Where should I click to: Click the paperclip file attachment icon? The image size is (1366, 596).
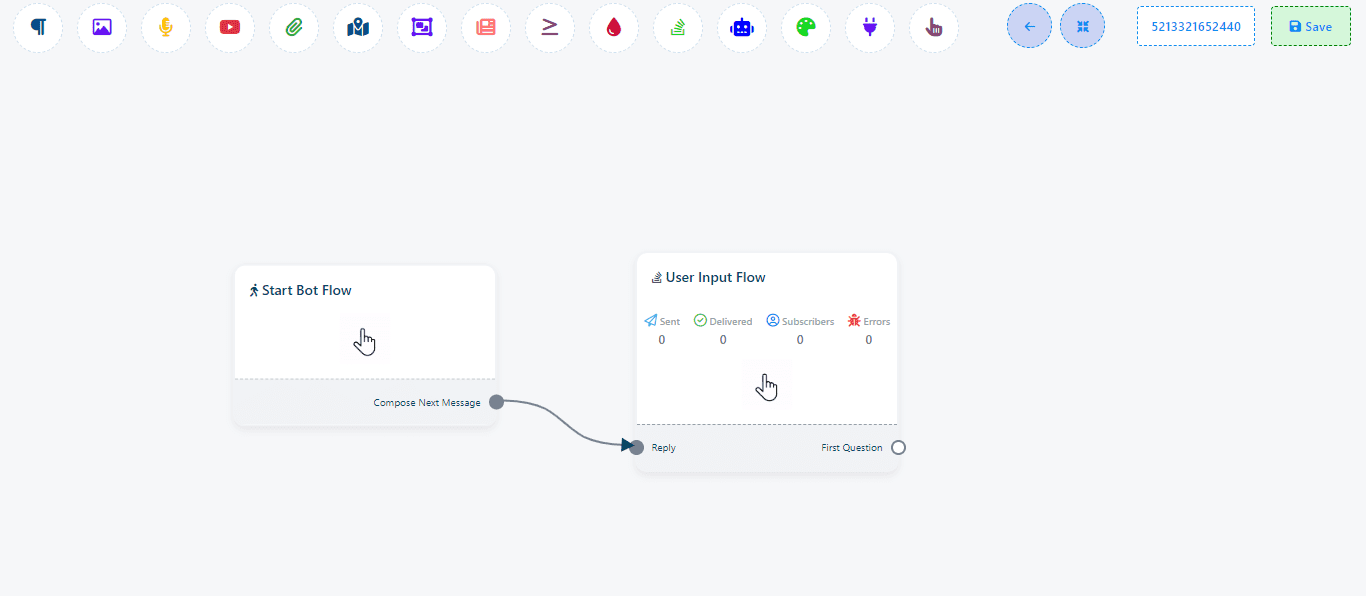(x=294, y=27)
